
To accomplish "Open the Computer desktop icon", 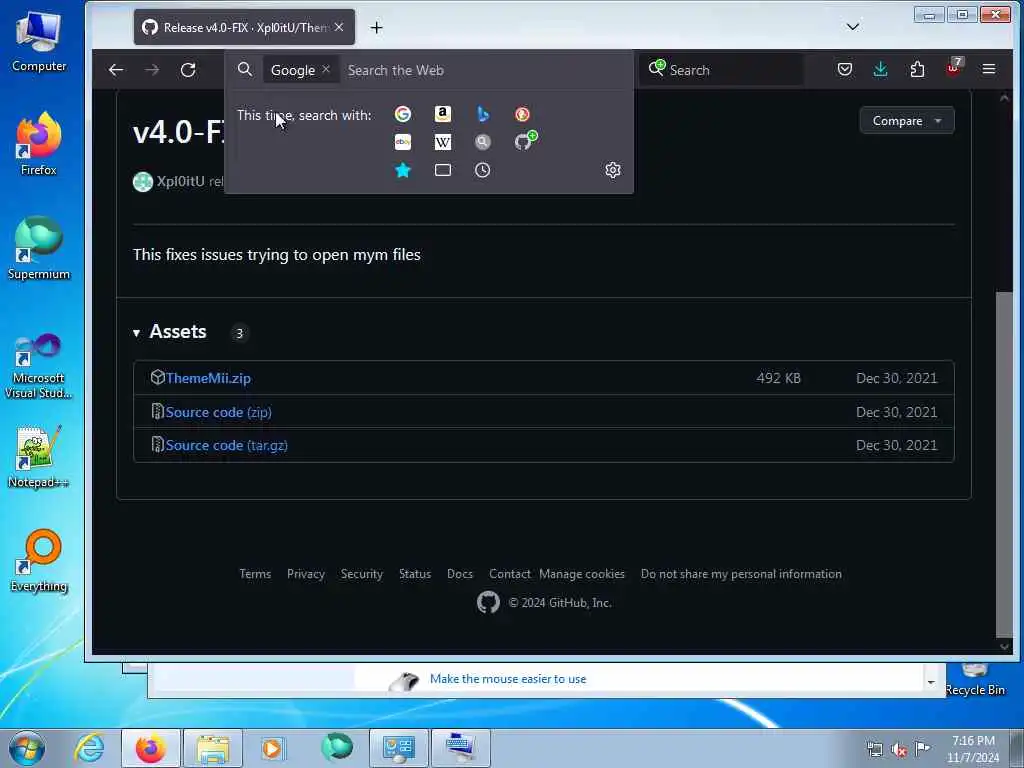I will [39, 40].
